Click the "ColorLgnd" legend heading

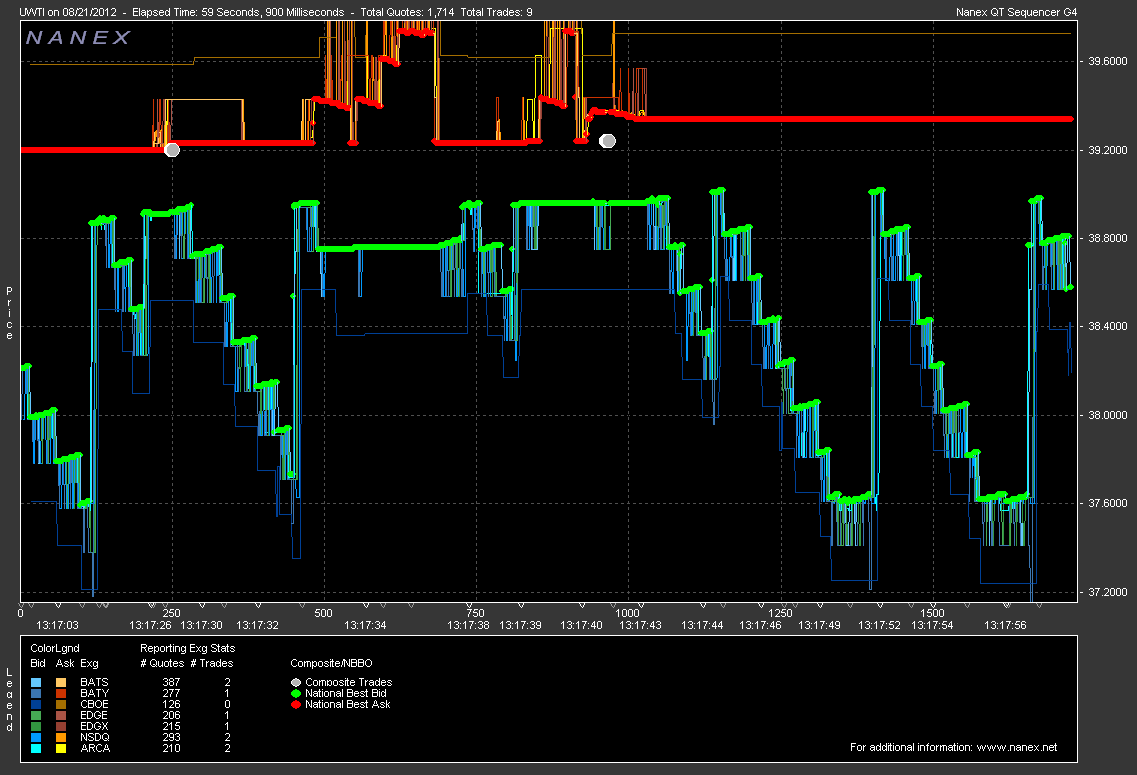tap(55, 648)
